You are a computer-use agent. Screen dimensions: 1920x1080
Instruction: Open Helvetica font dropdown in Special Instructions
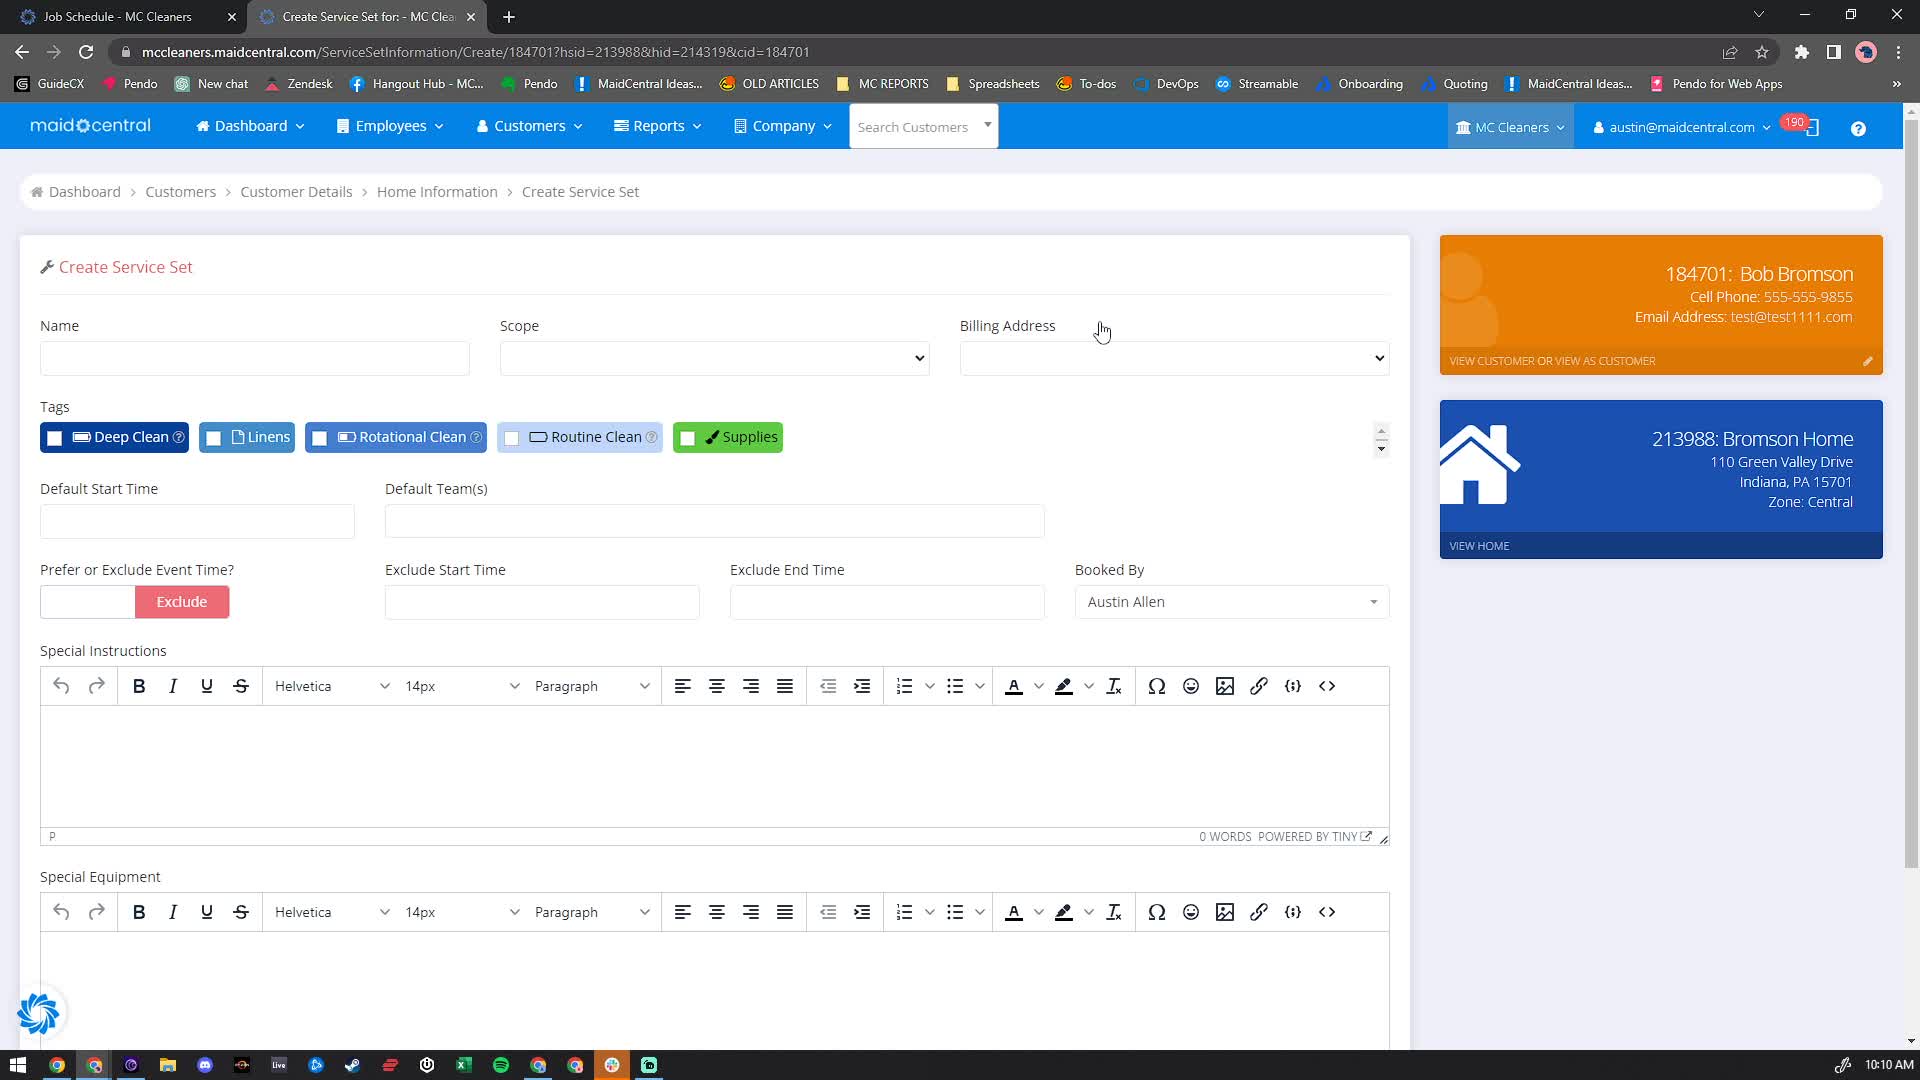[332, 686]
